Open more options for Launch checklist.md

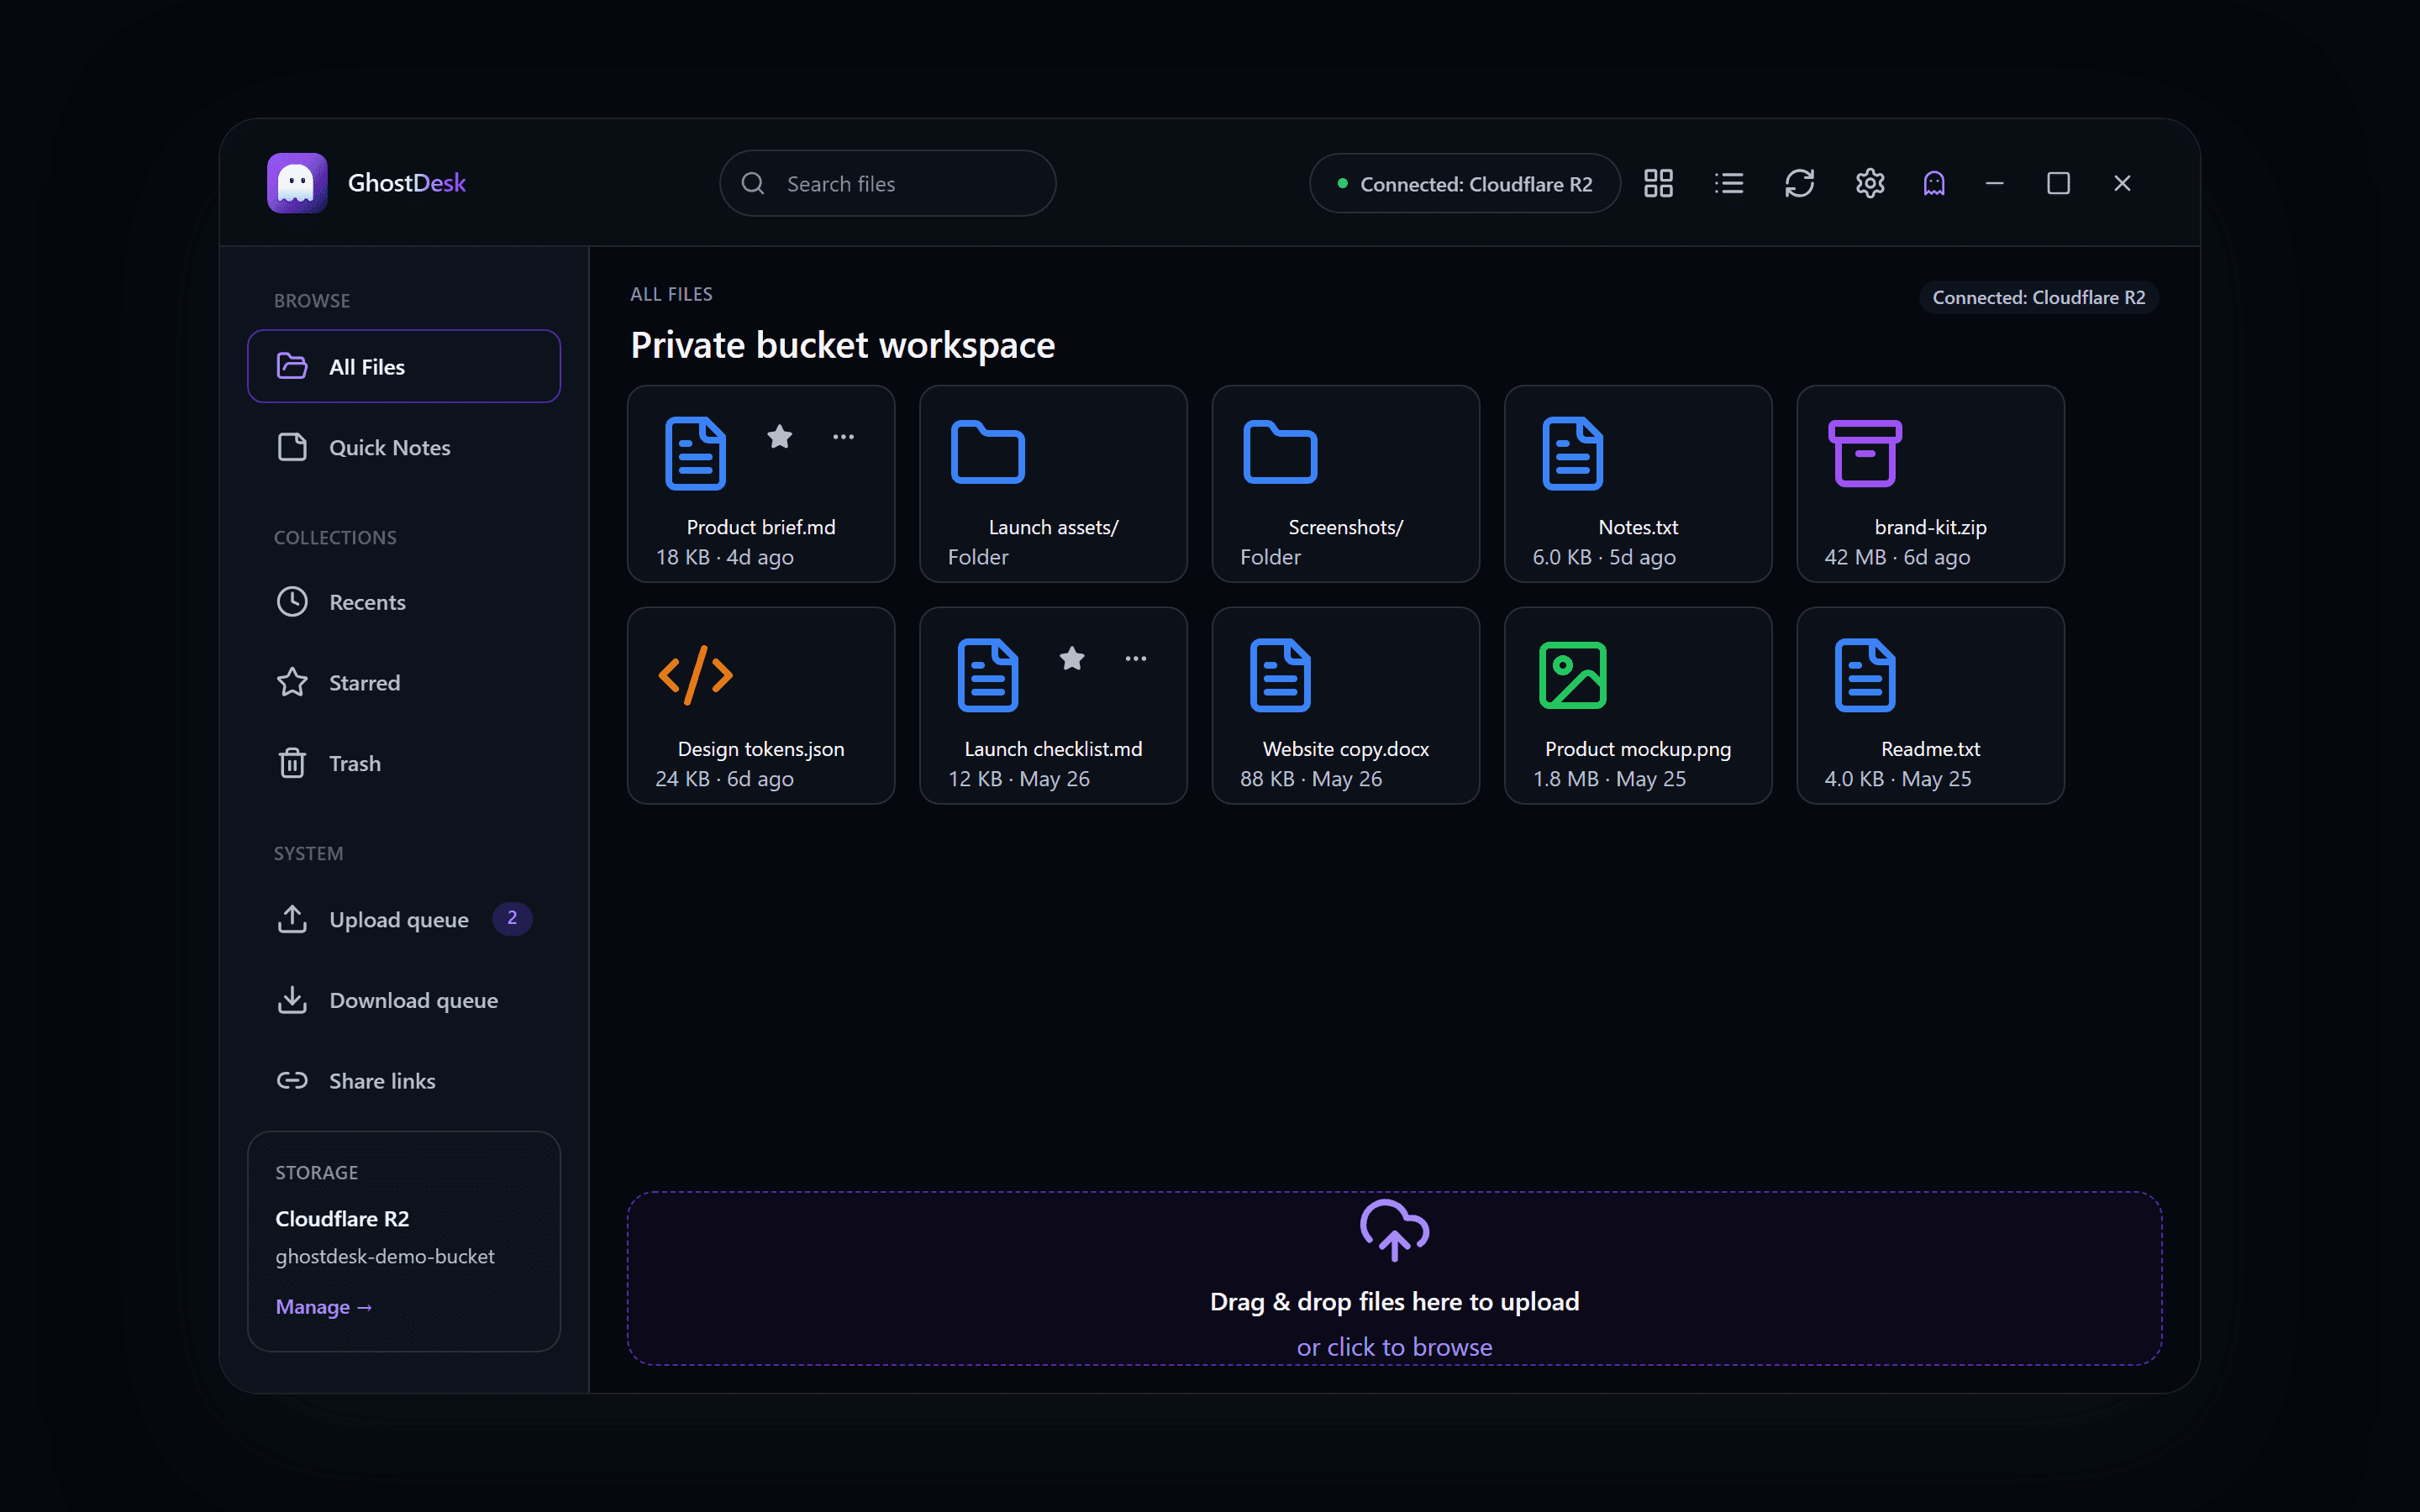[1136, 659]
